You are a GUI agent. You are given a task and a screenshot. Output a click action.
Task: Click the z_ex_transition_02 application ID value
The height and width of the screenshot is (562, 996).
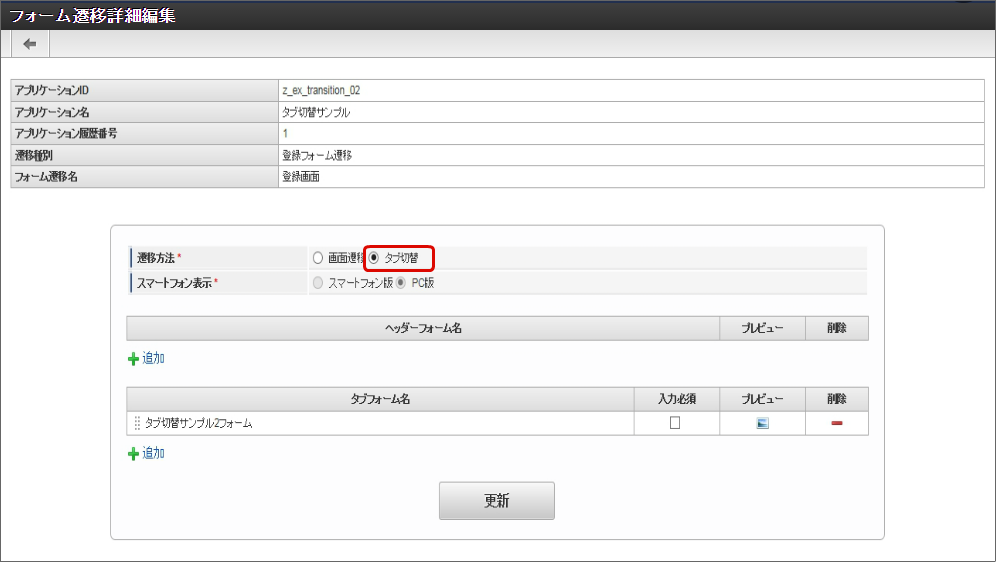click(321, 90)
